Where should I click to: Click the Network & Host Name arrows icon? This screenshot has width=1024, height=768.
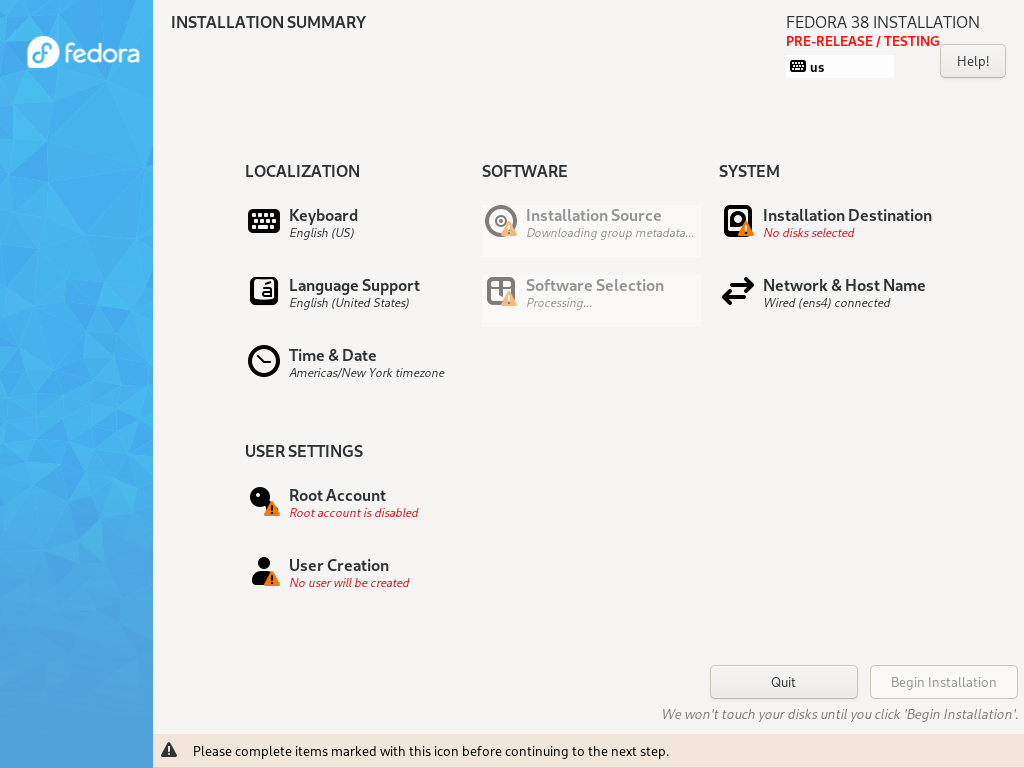pos(738,291)
